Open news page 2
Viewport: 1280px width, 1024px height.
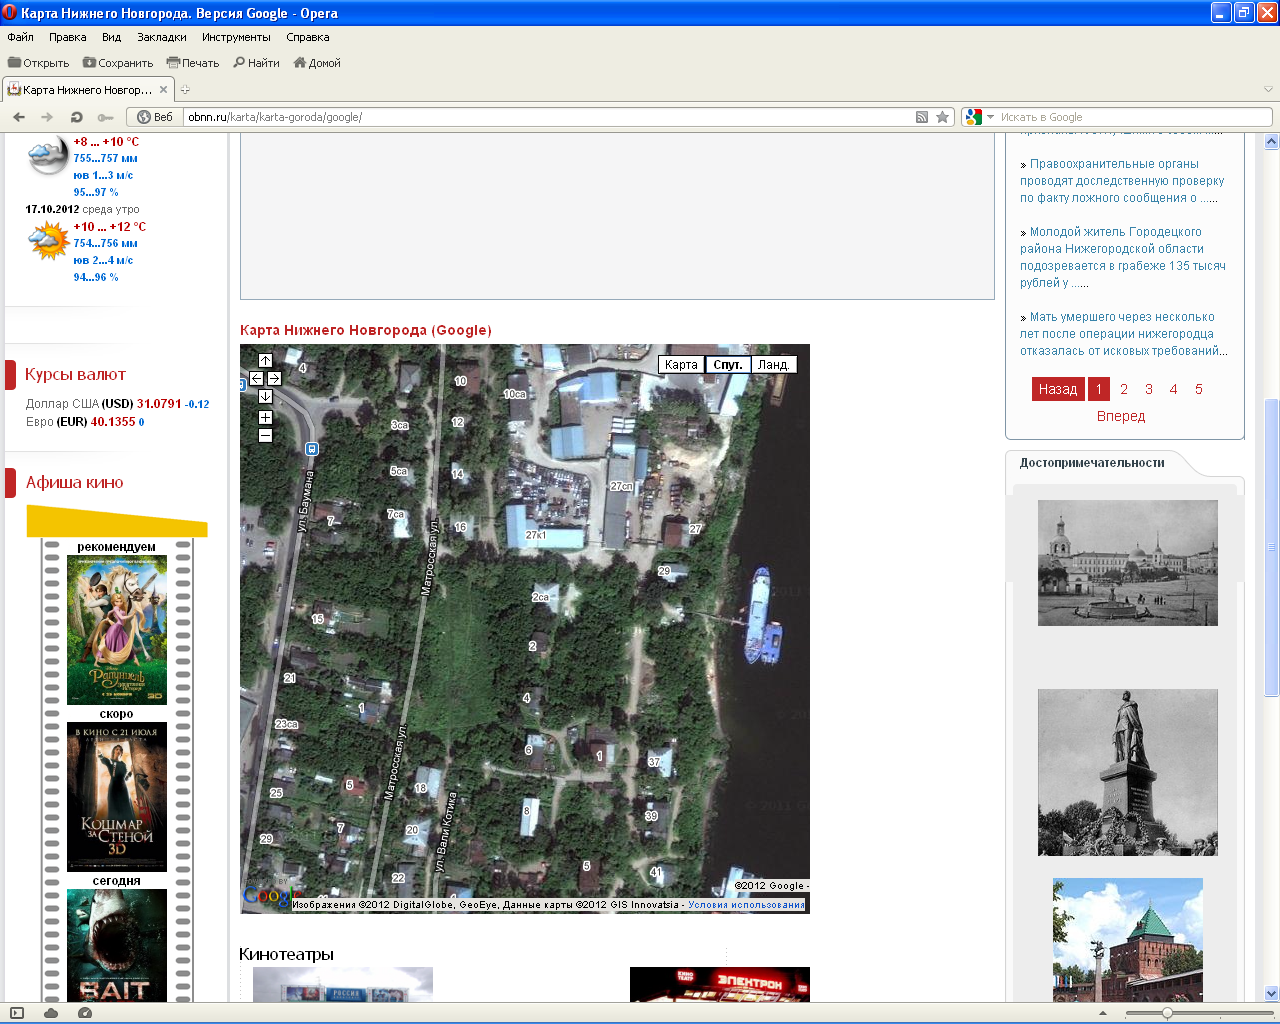click(1124, 389)
